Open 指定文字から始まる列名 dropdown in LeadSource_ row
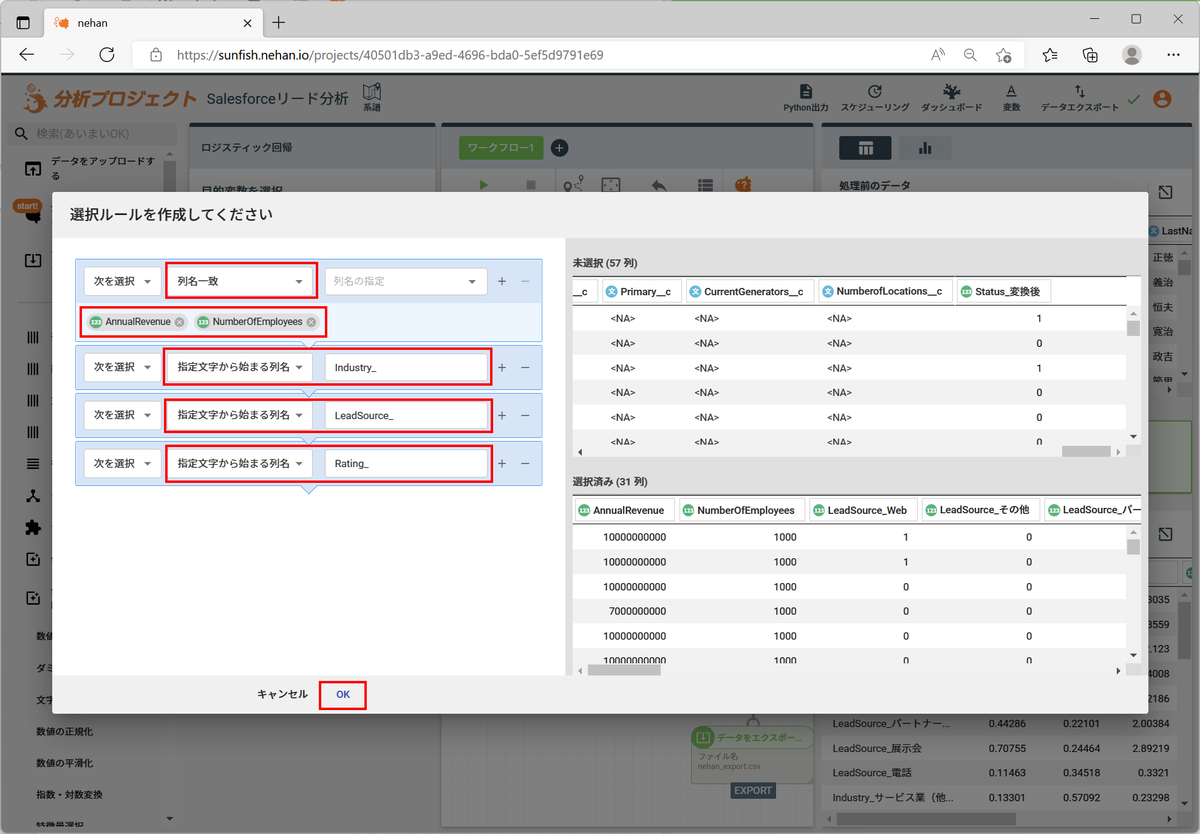Viewport: 1200px width, 834px height. pos(239,415)
